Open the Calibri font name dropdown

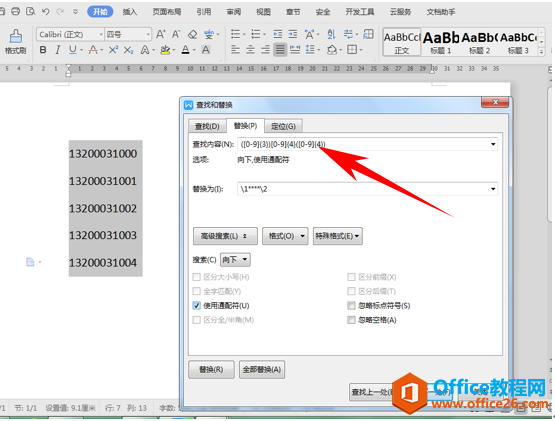pos(101,34)
